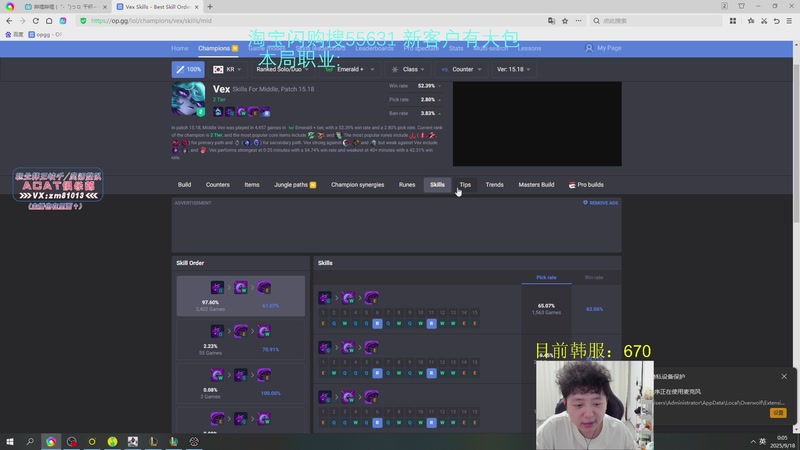Open the League of Legends taskbar icon
Screen dimensions: 800x450
pos(153,441)
